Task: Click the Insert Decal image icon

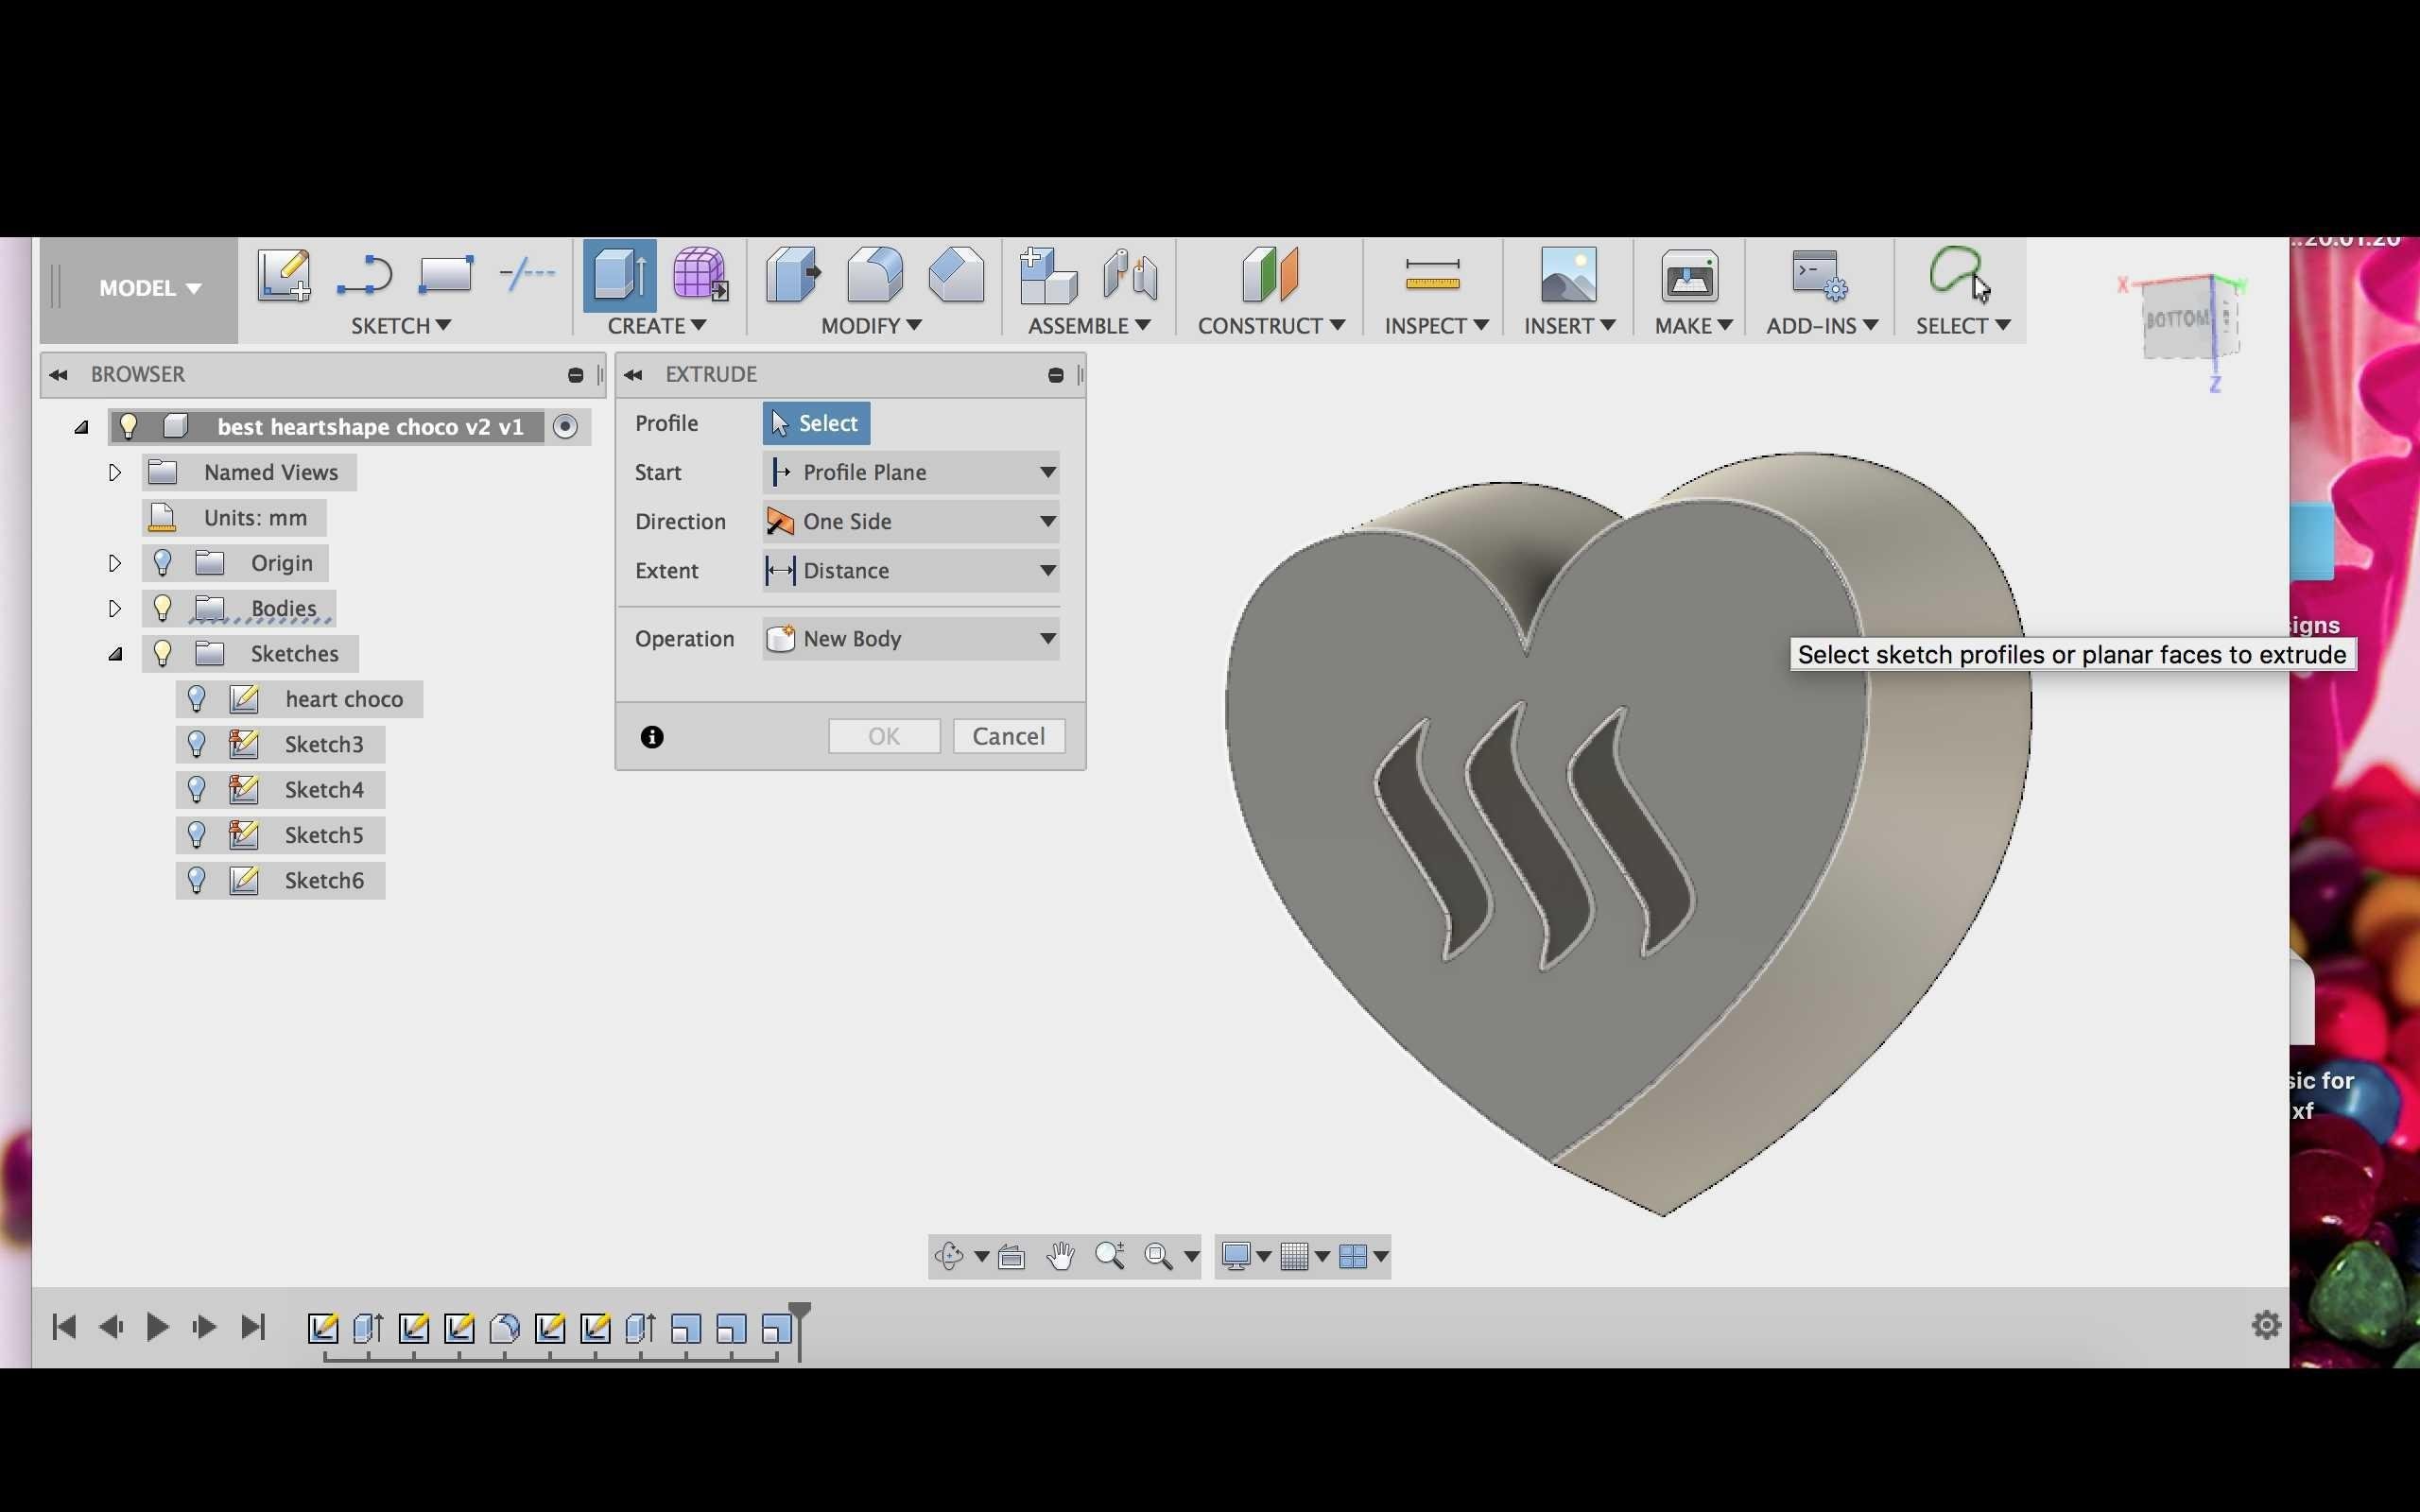Action: [x=1568, y=275]
